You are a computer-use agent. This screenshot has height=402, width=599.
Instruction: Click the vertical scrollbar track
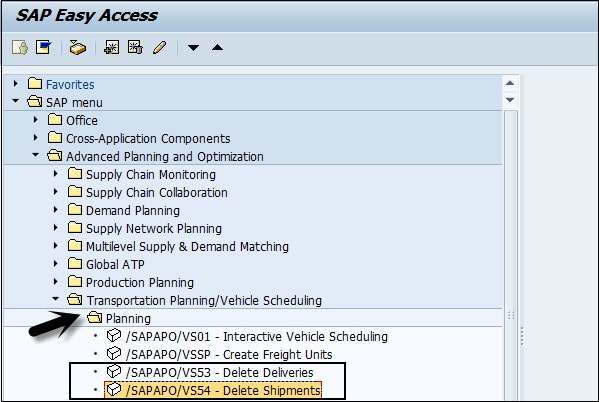pyautogui.click(x=510, y=255)
